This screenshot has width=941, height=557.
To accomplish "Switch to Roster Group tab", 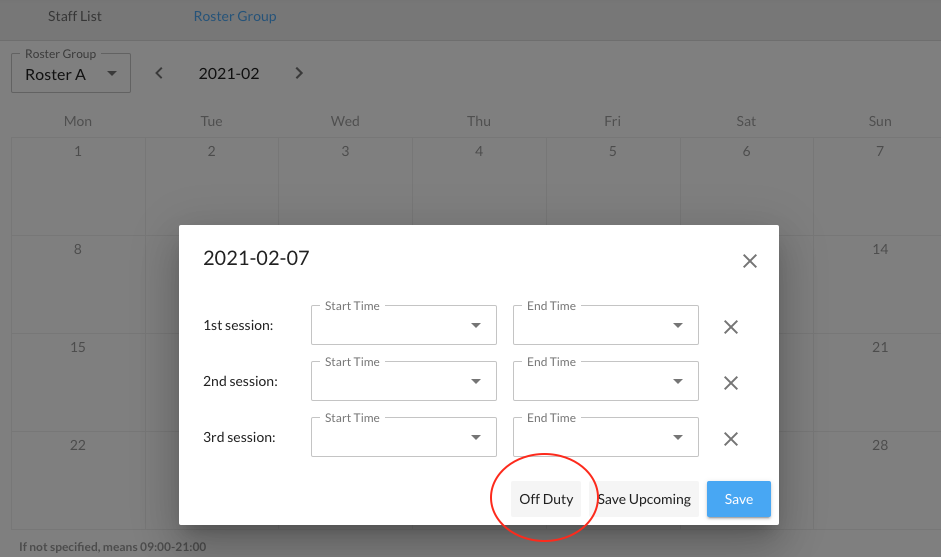I will pyautogui.click(x=235, y=16).
